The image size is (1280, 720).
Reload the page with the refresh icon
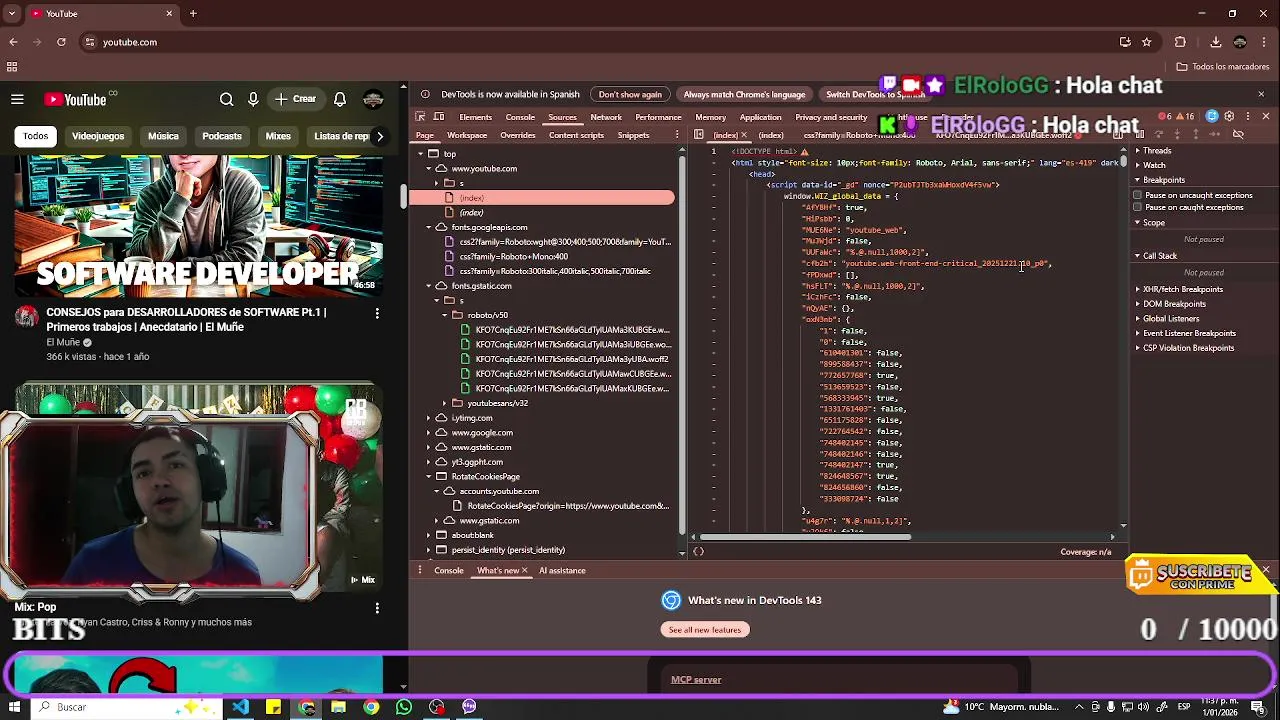61,42
